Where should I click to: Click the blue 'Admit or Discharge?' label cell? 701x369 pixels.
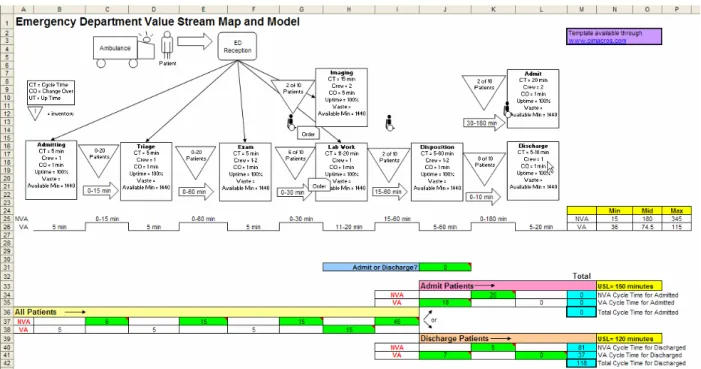(x=371, y=267)
